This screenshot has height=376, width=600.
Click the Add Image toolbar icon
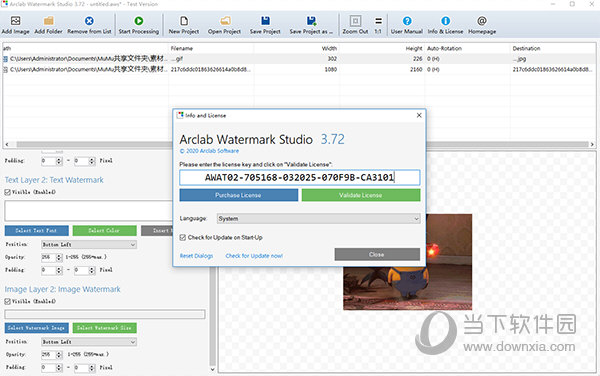click(x=15, y=21)
